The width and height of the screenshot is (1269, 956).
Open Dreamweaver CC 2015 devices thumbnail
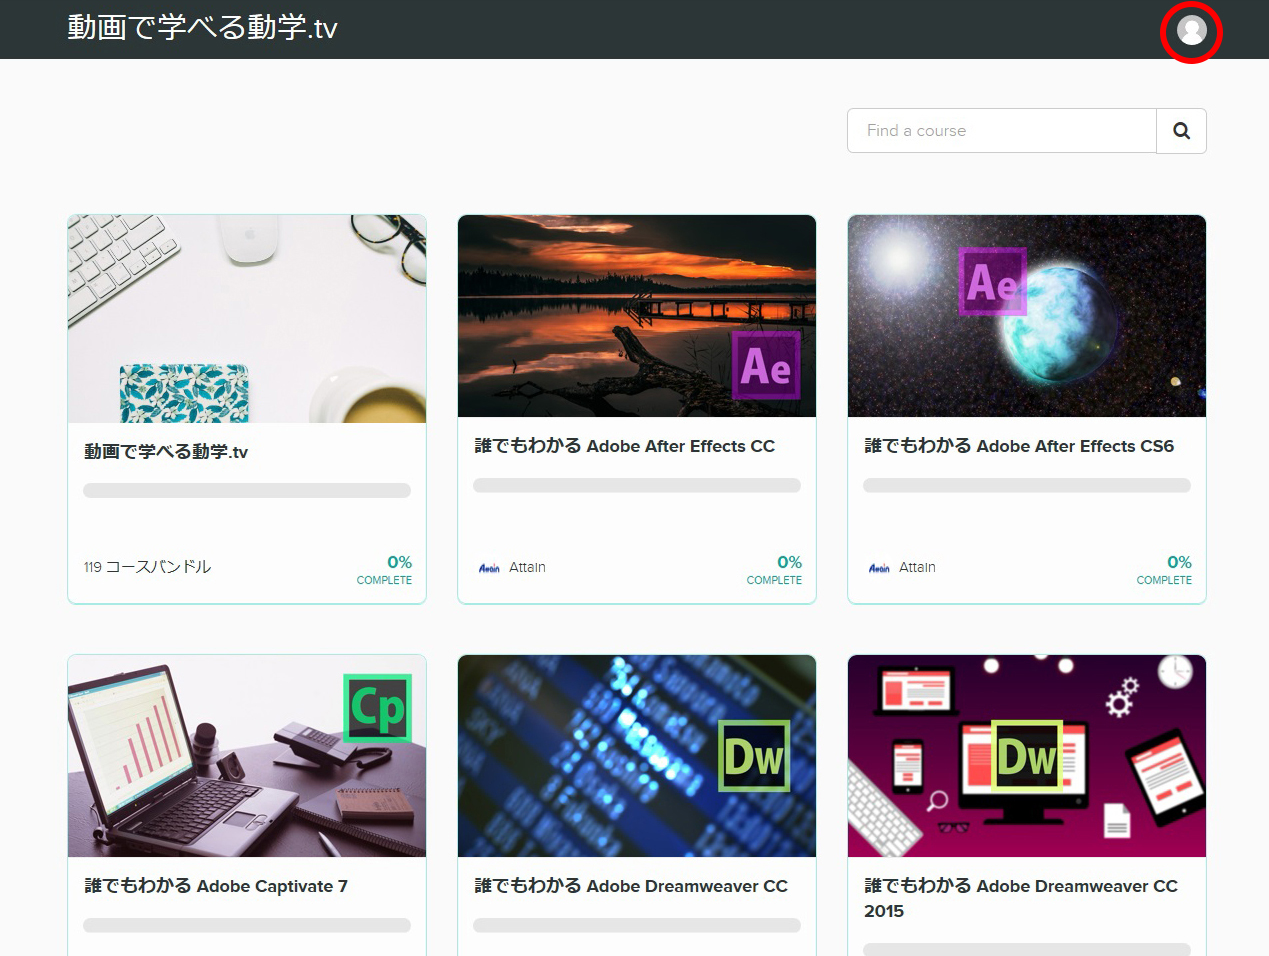click(1027, 756)
